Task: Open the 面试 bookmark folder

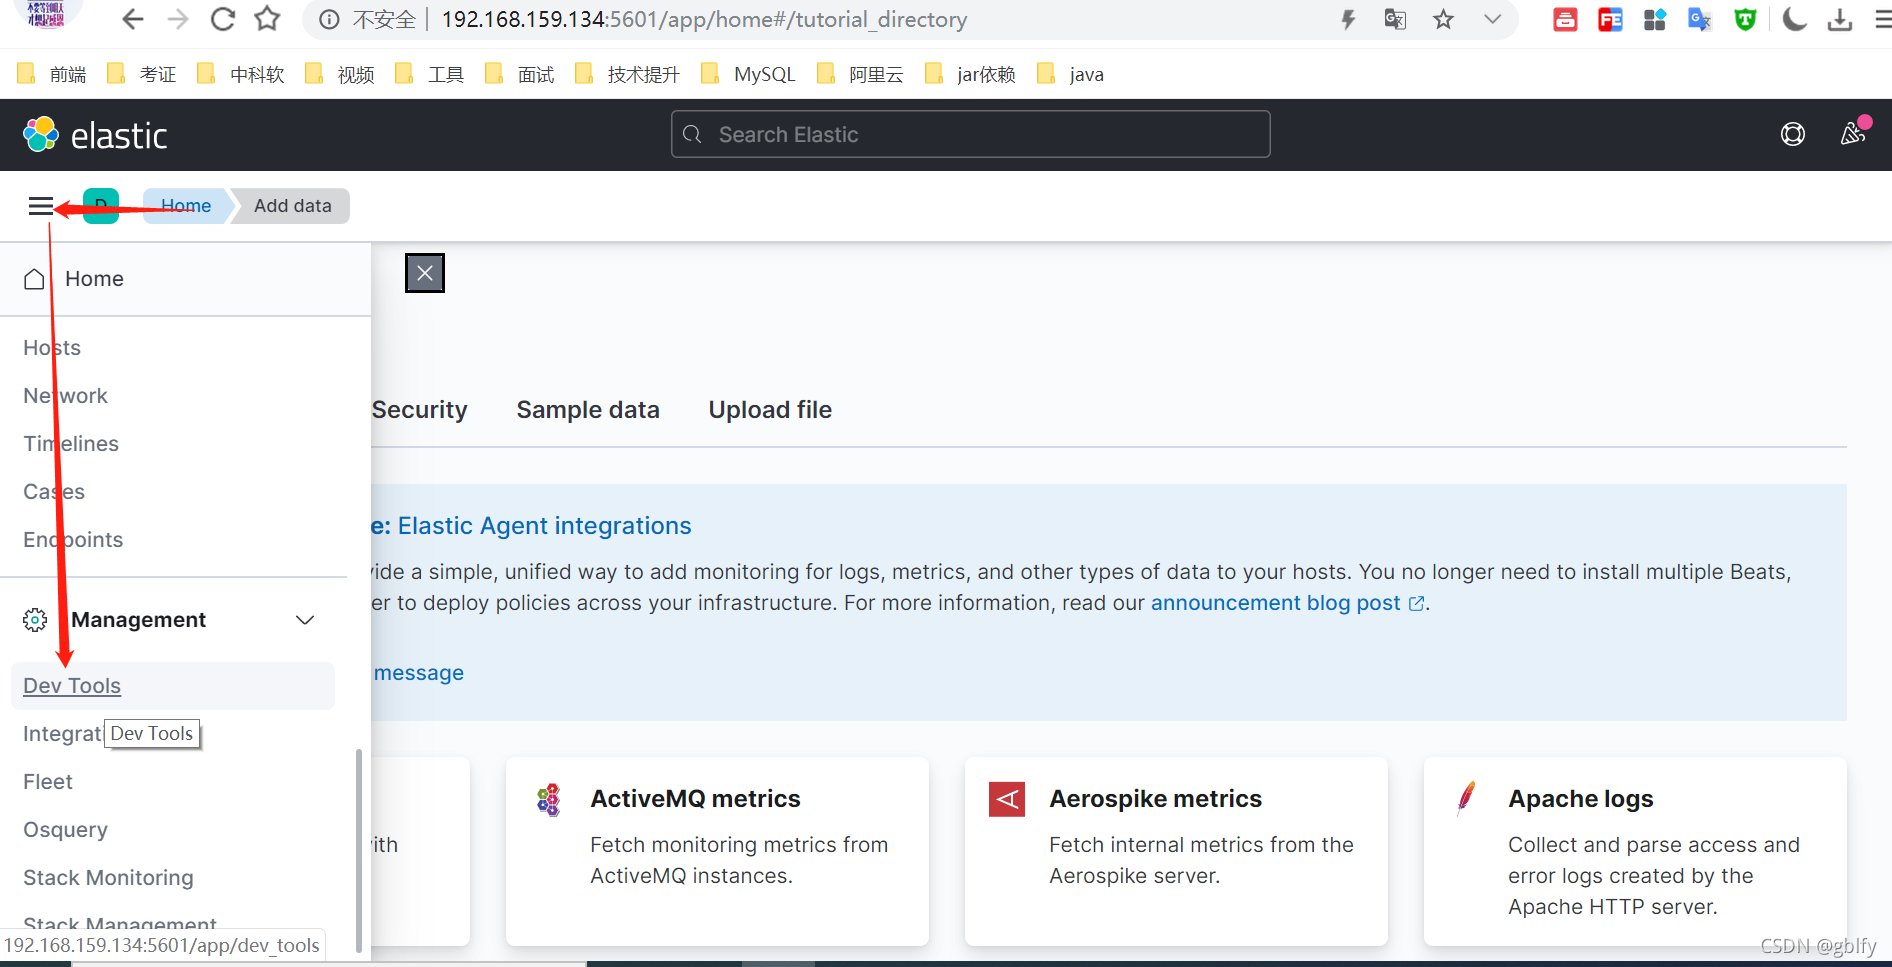Action: pos(520,74)
